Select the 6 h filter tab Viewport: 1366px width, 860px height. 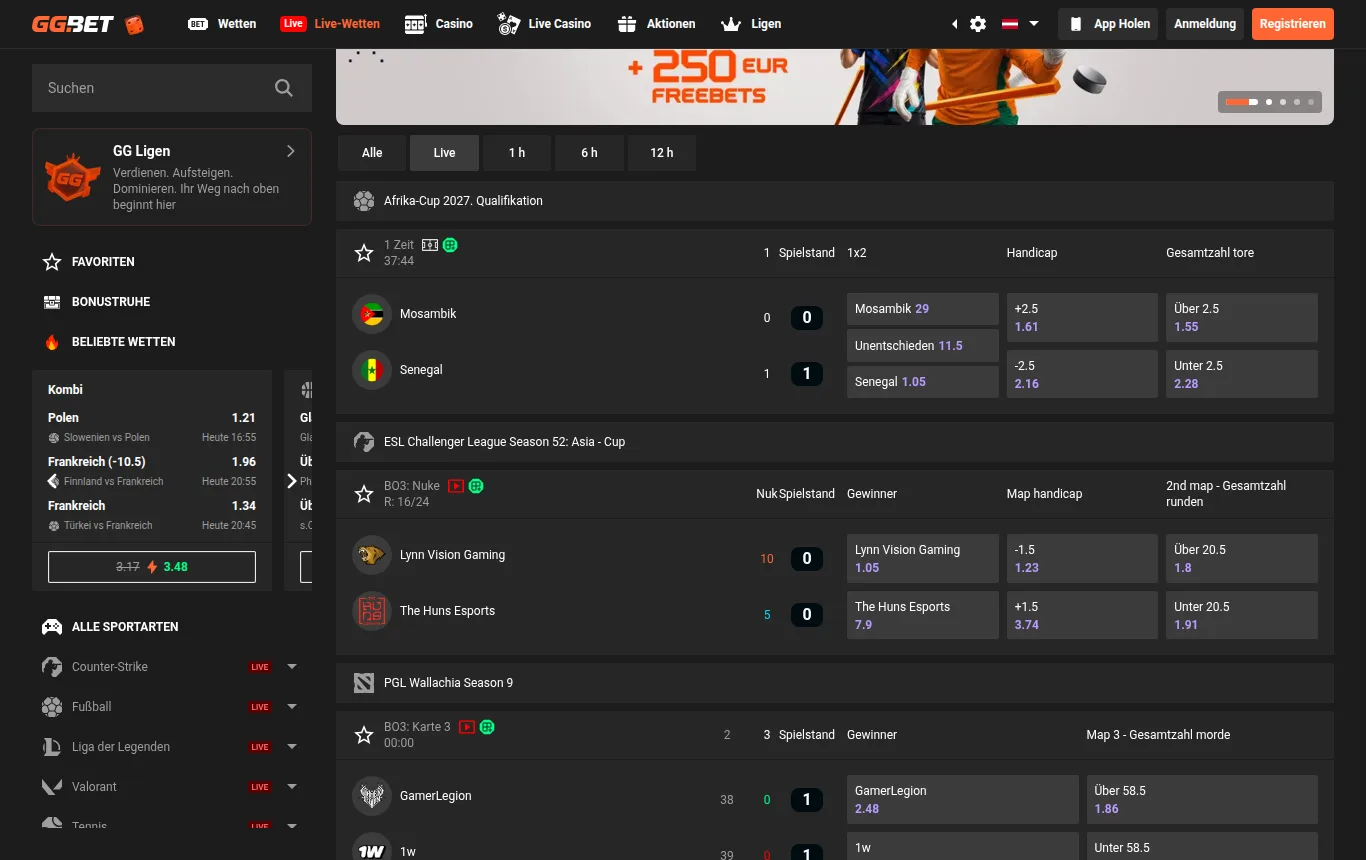click(x=589, y=153)
